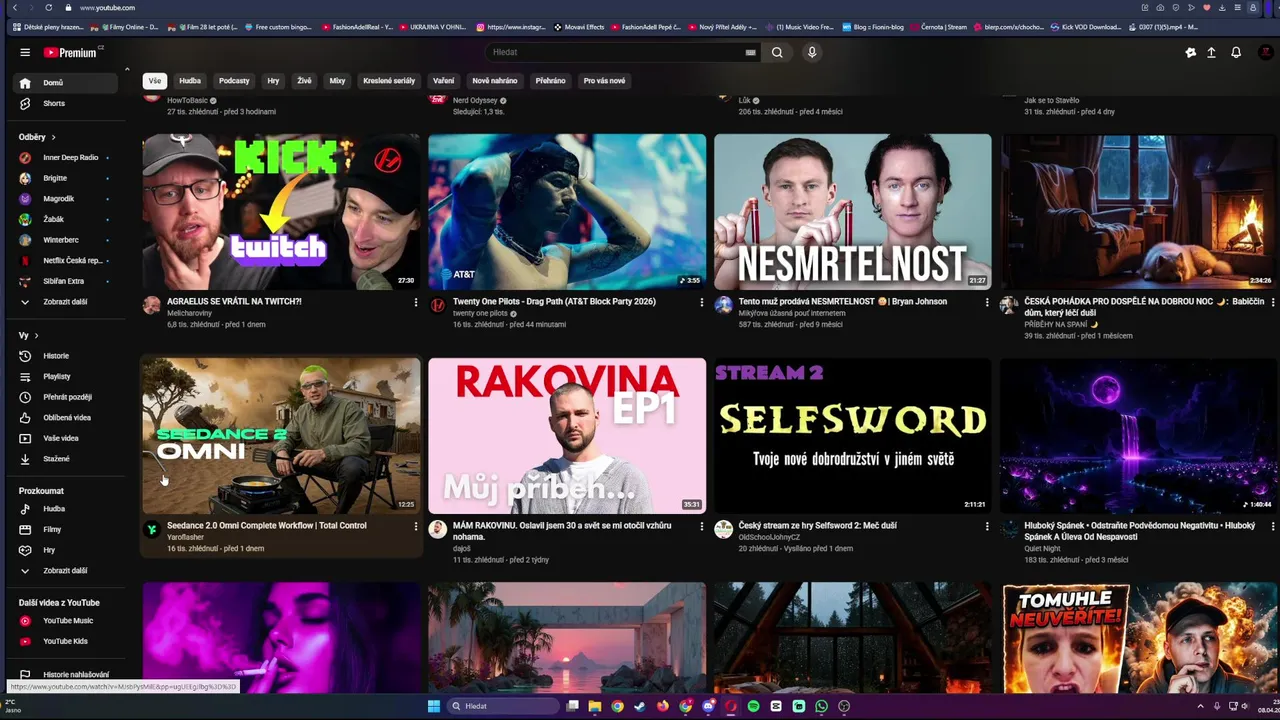
Task: Open Hudba under Prozkoumat
Action: point(66,509)
